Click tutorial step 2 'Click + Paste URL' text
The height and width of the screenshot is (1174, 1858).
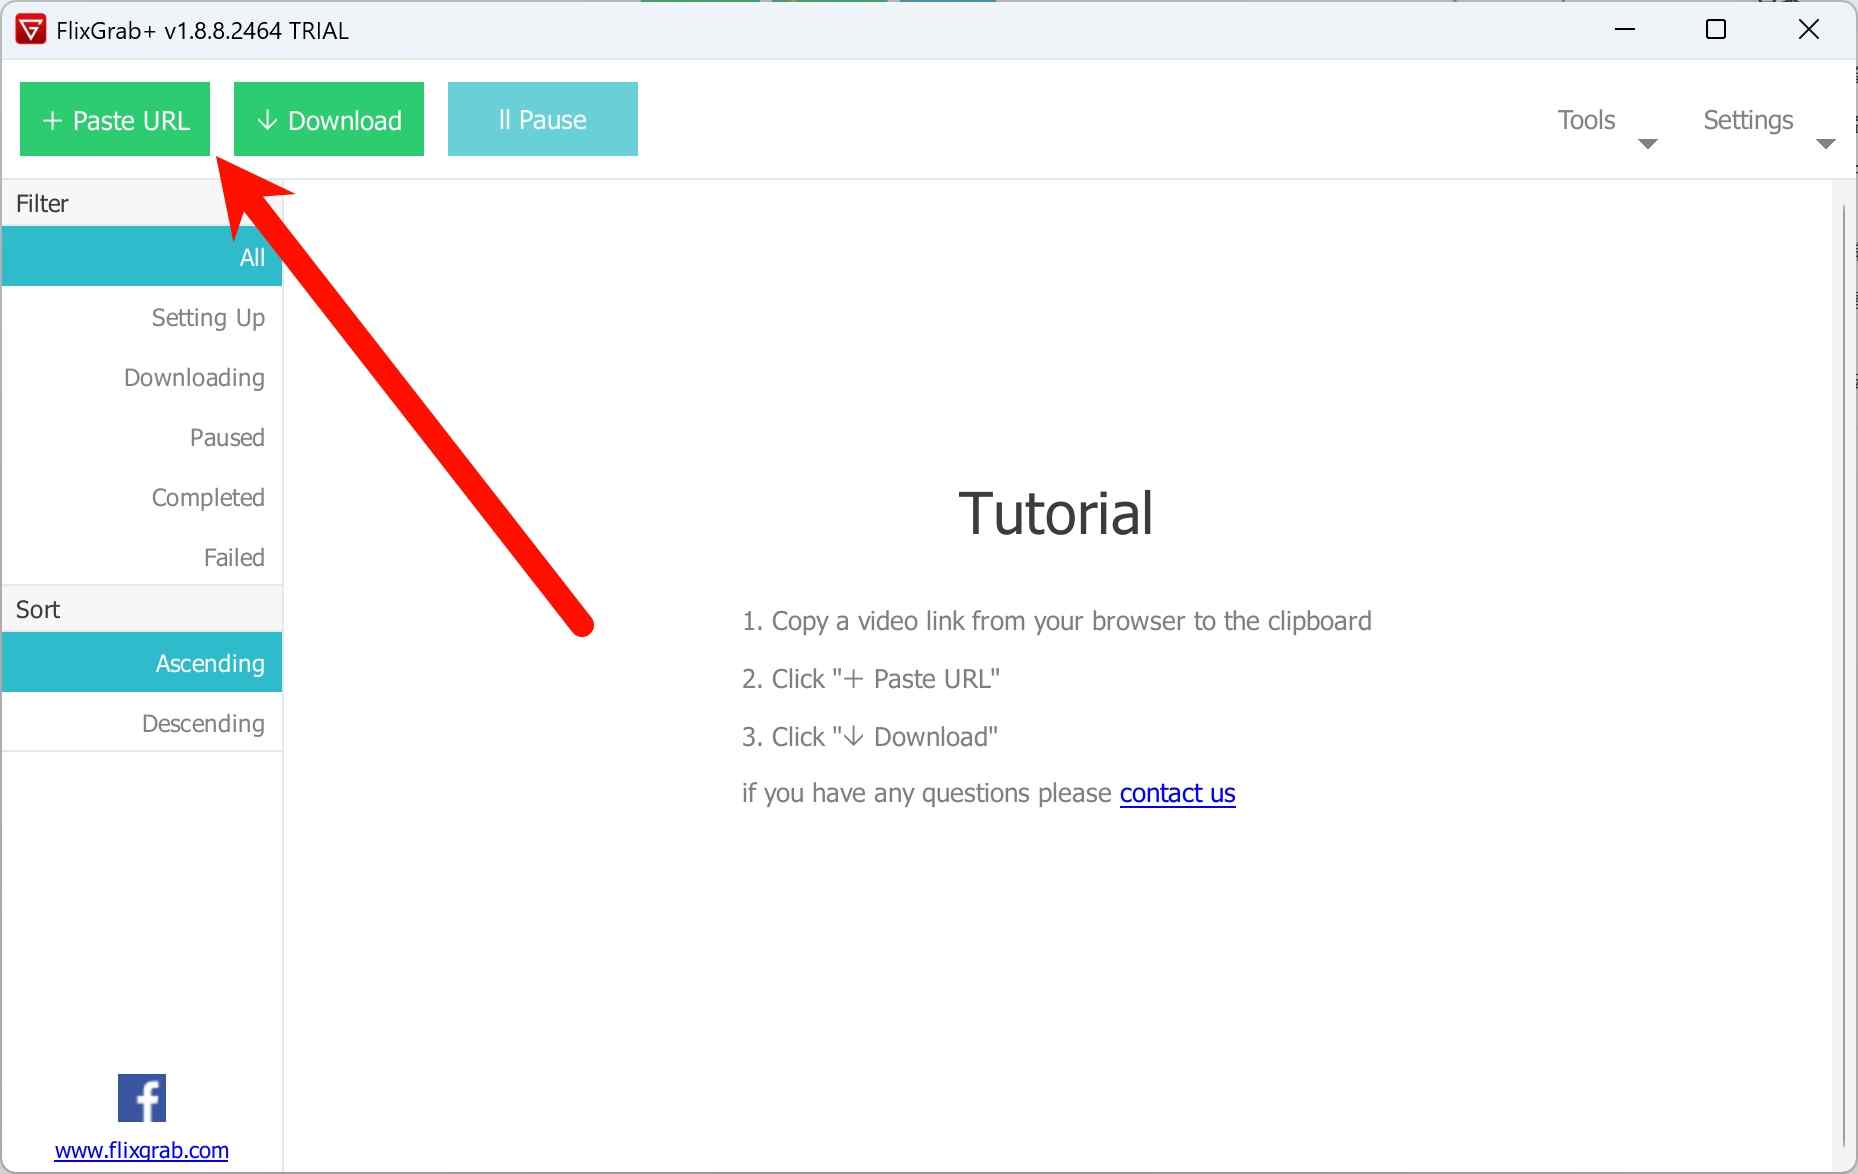click(x=871, y=679)
